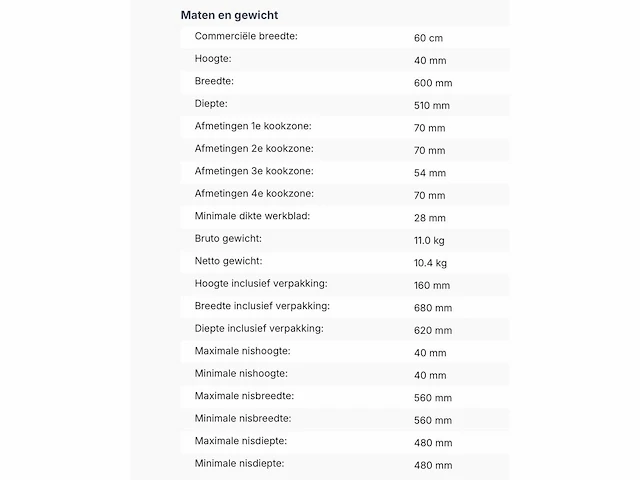
Task: Select the Diepte 510 mm value
Action: pos(432,105)
